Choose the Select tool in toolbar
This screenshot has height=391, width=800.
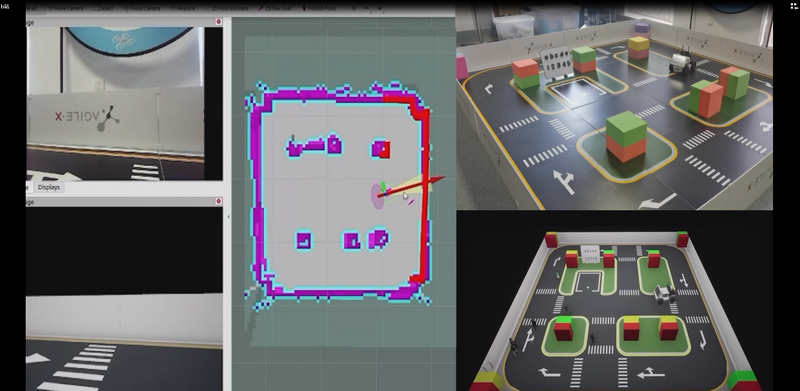104,9
